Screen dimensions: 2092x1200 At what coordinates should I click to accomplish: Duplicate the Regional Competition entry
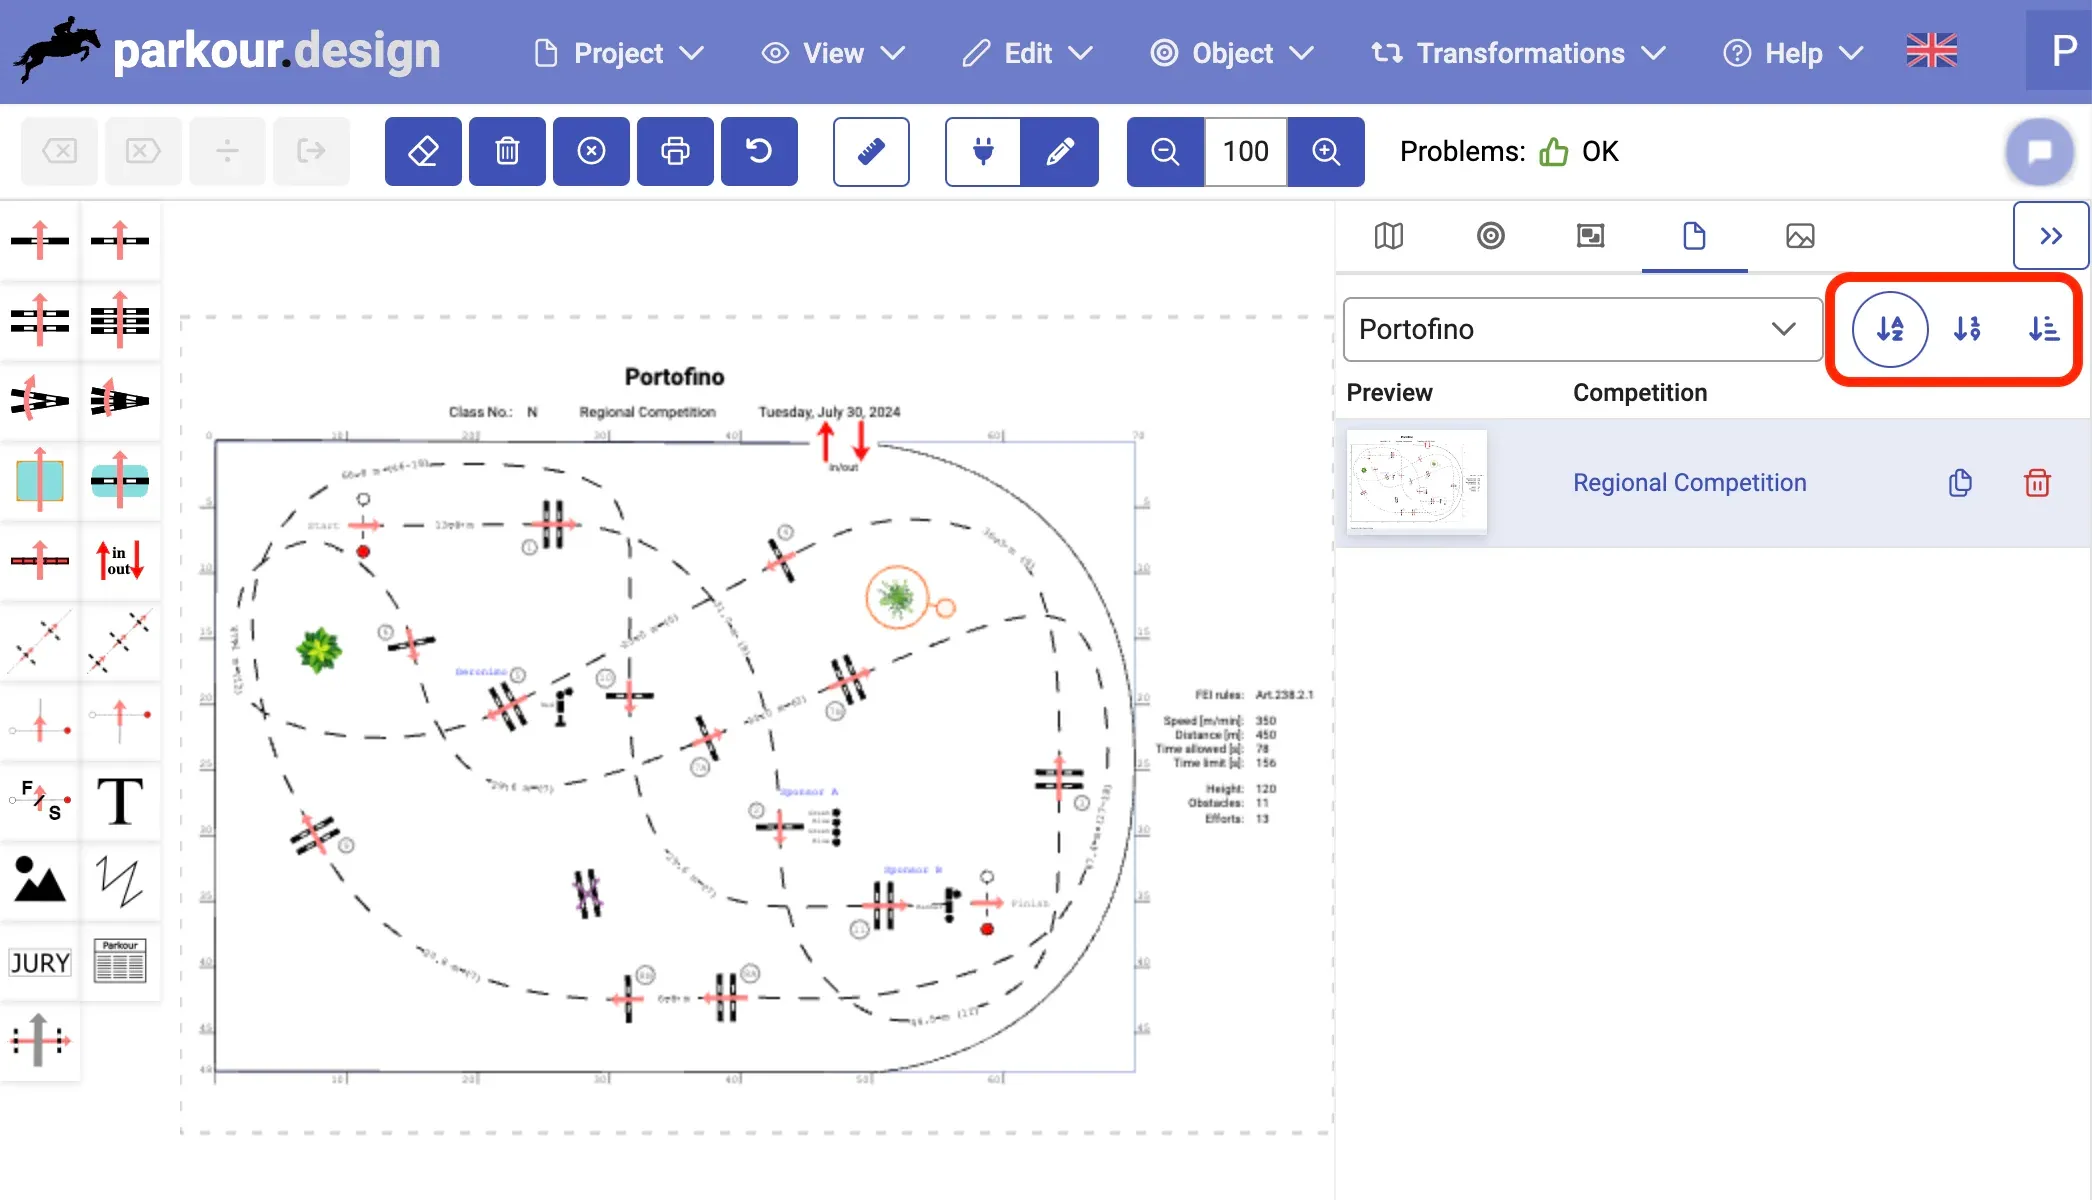click(1960, 483)
